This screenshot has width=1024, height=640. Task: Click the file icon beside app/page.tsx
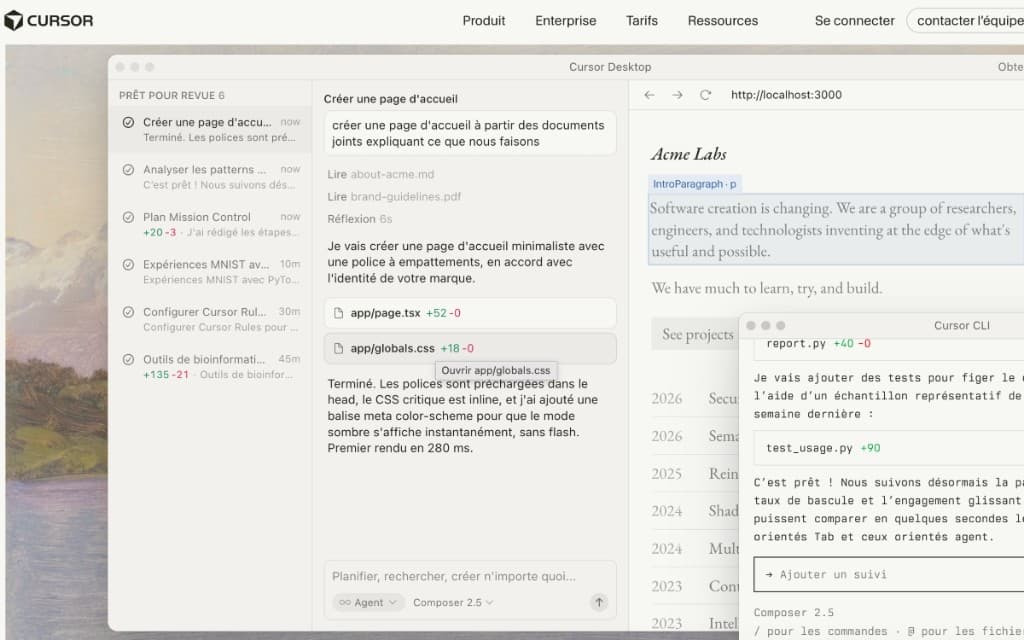[x=338, y=313]
